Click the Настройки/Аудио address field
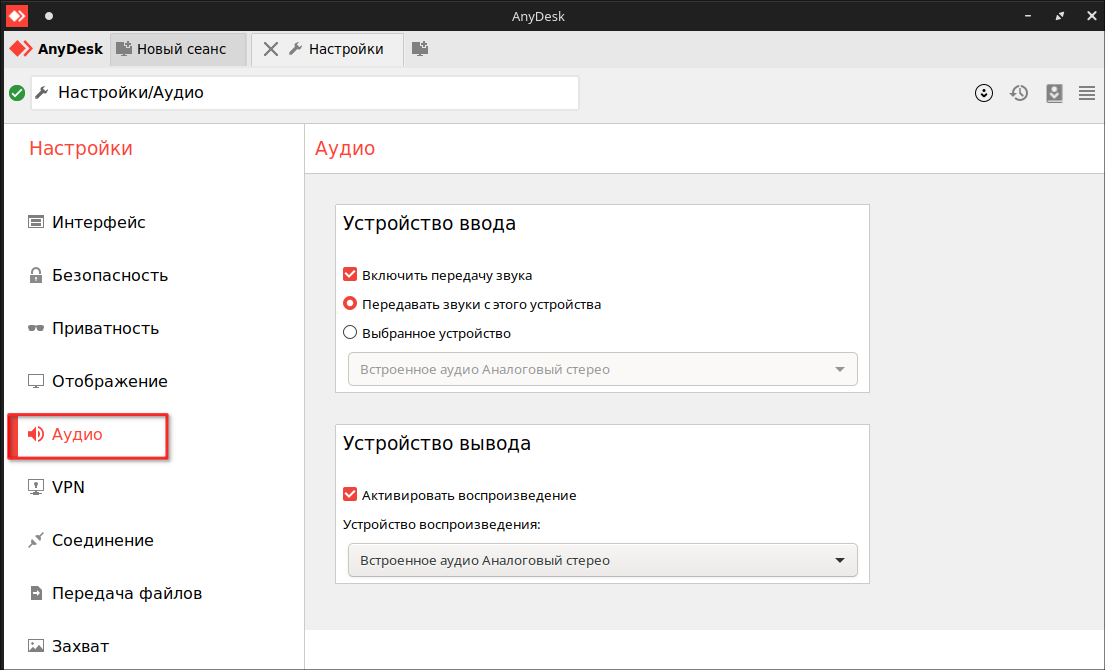1105x670 pixels. click(x=305, y=93)
